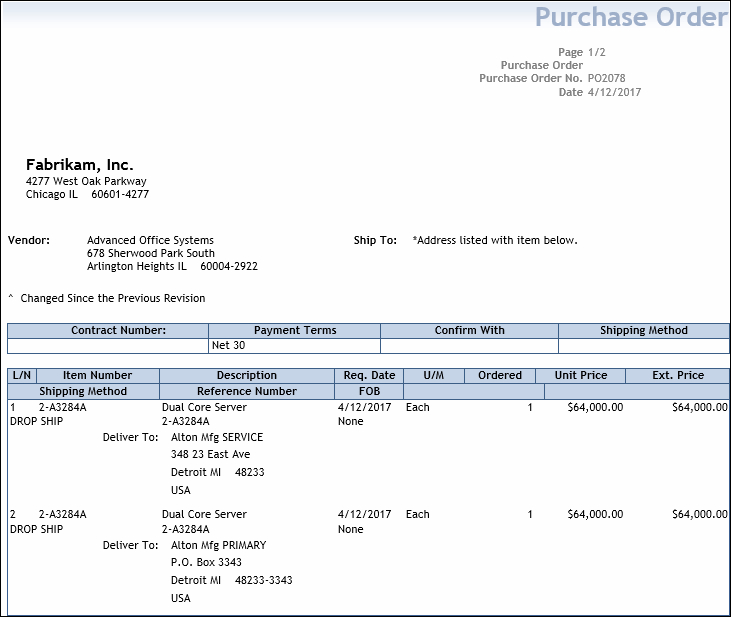
Task: Click the header date 4/12/2017
Action: [614, 92]
